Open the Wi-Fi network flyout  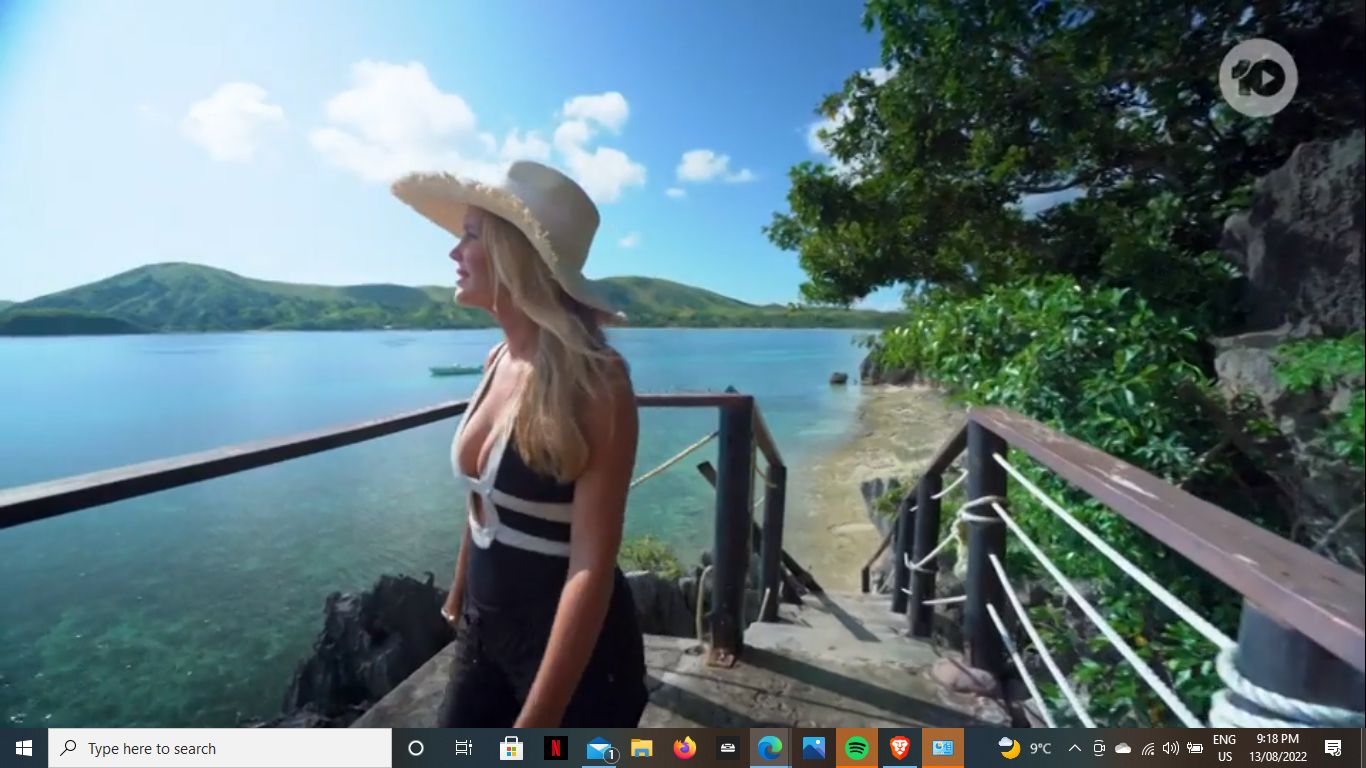click(x=1147, y=748)
